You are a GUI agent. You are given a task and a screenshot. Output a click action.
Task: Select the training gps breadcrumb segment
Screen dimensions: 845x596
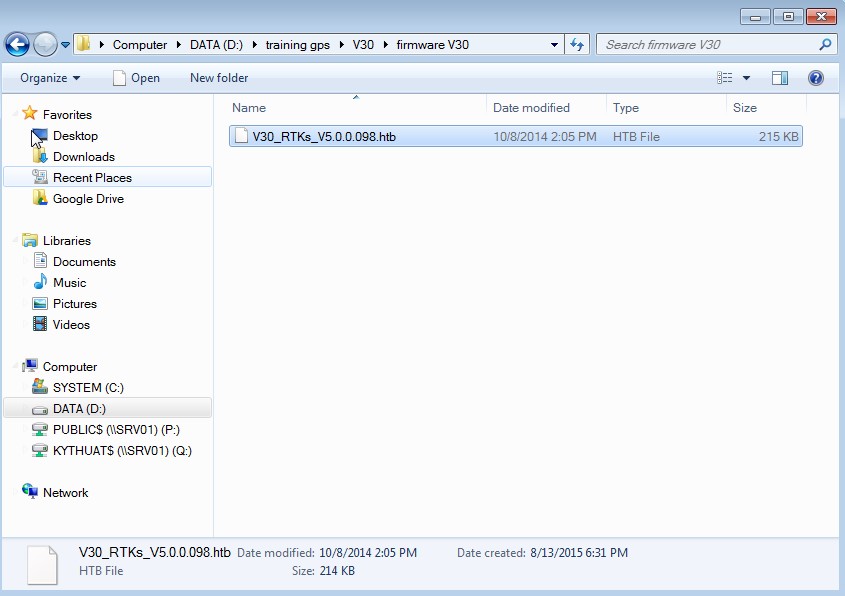click(297, 45)
